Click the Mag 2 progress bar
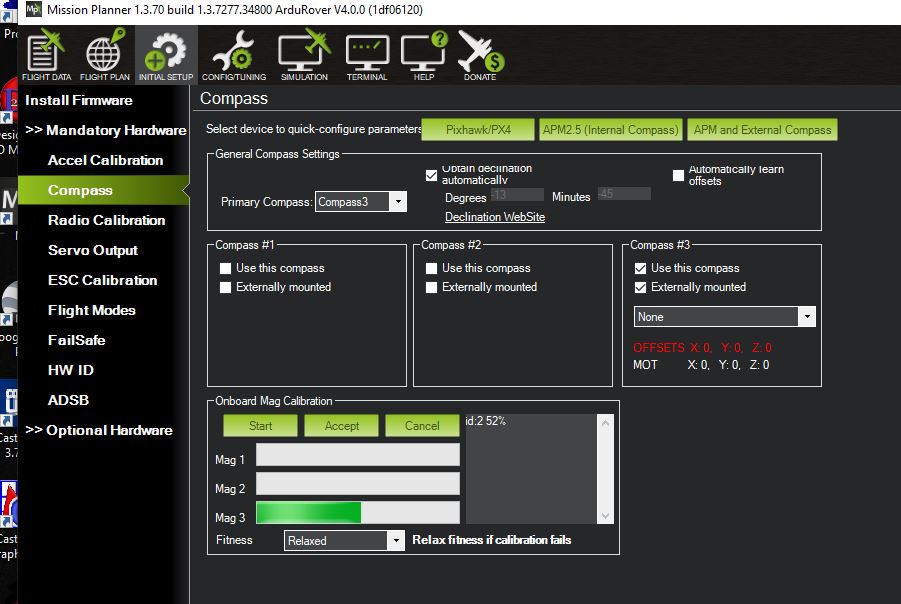This screenshot has height=604, width=901. 357,483
